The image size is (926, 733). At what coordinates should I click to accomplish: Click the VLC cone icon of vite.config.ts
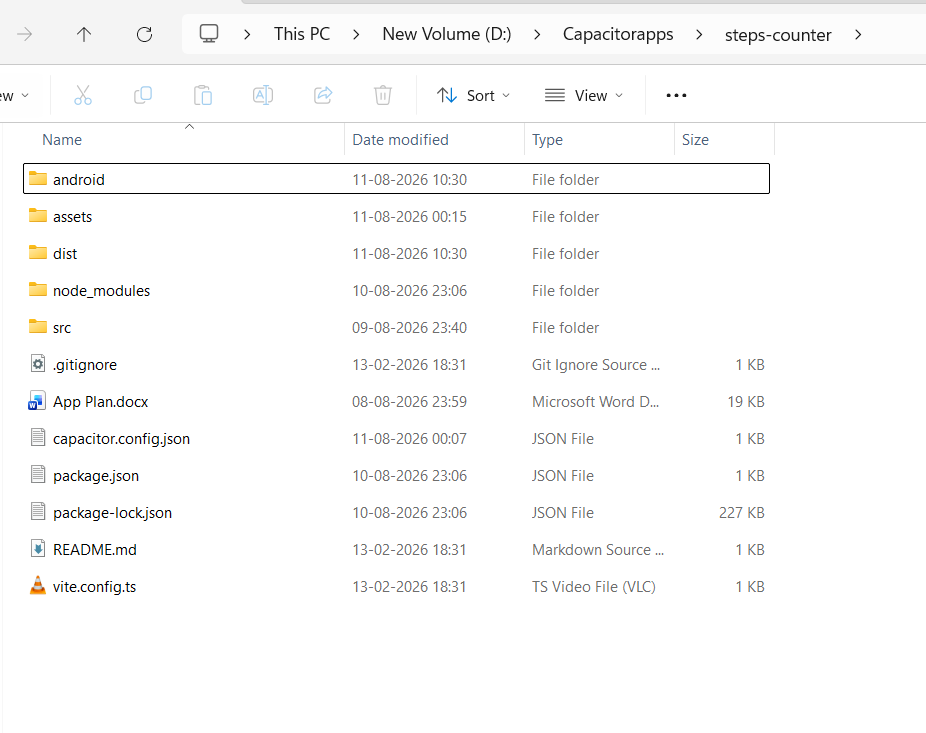point(38,585)
